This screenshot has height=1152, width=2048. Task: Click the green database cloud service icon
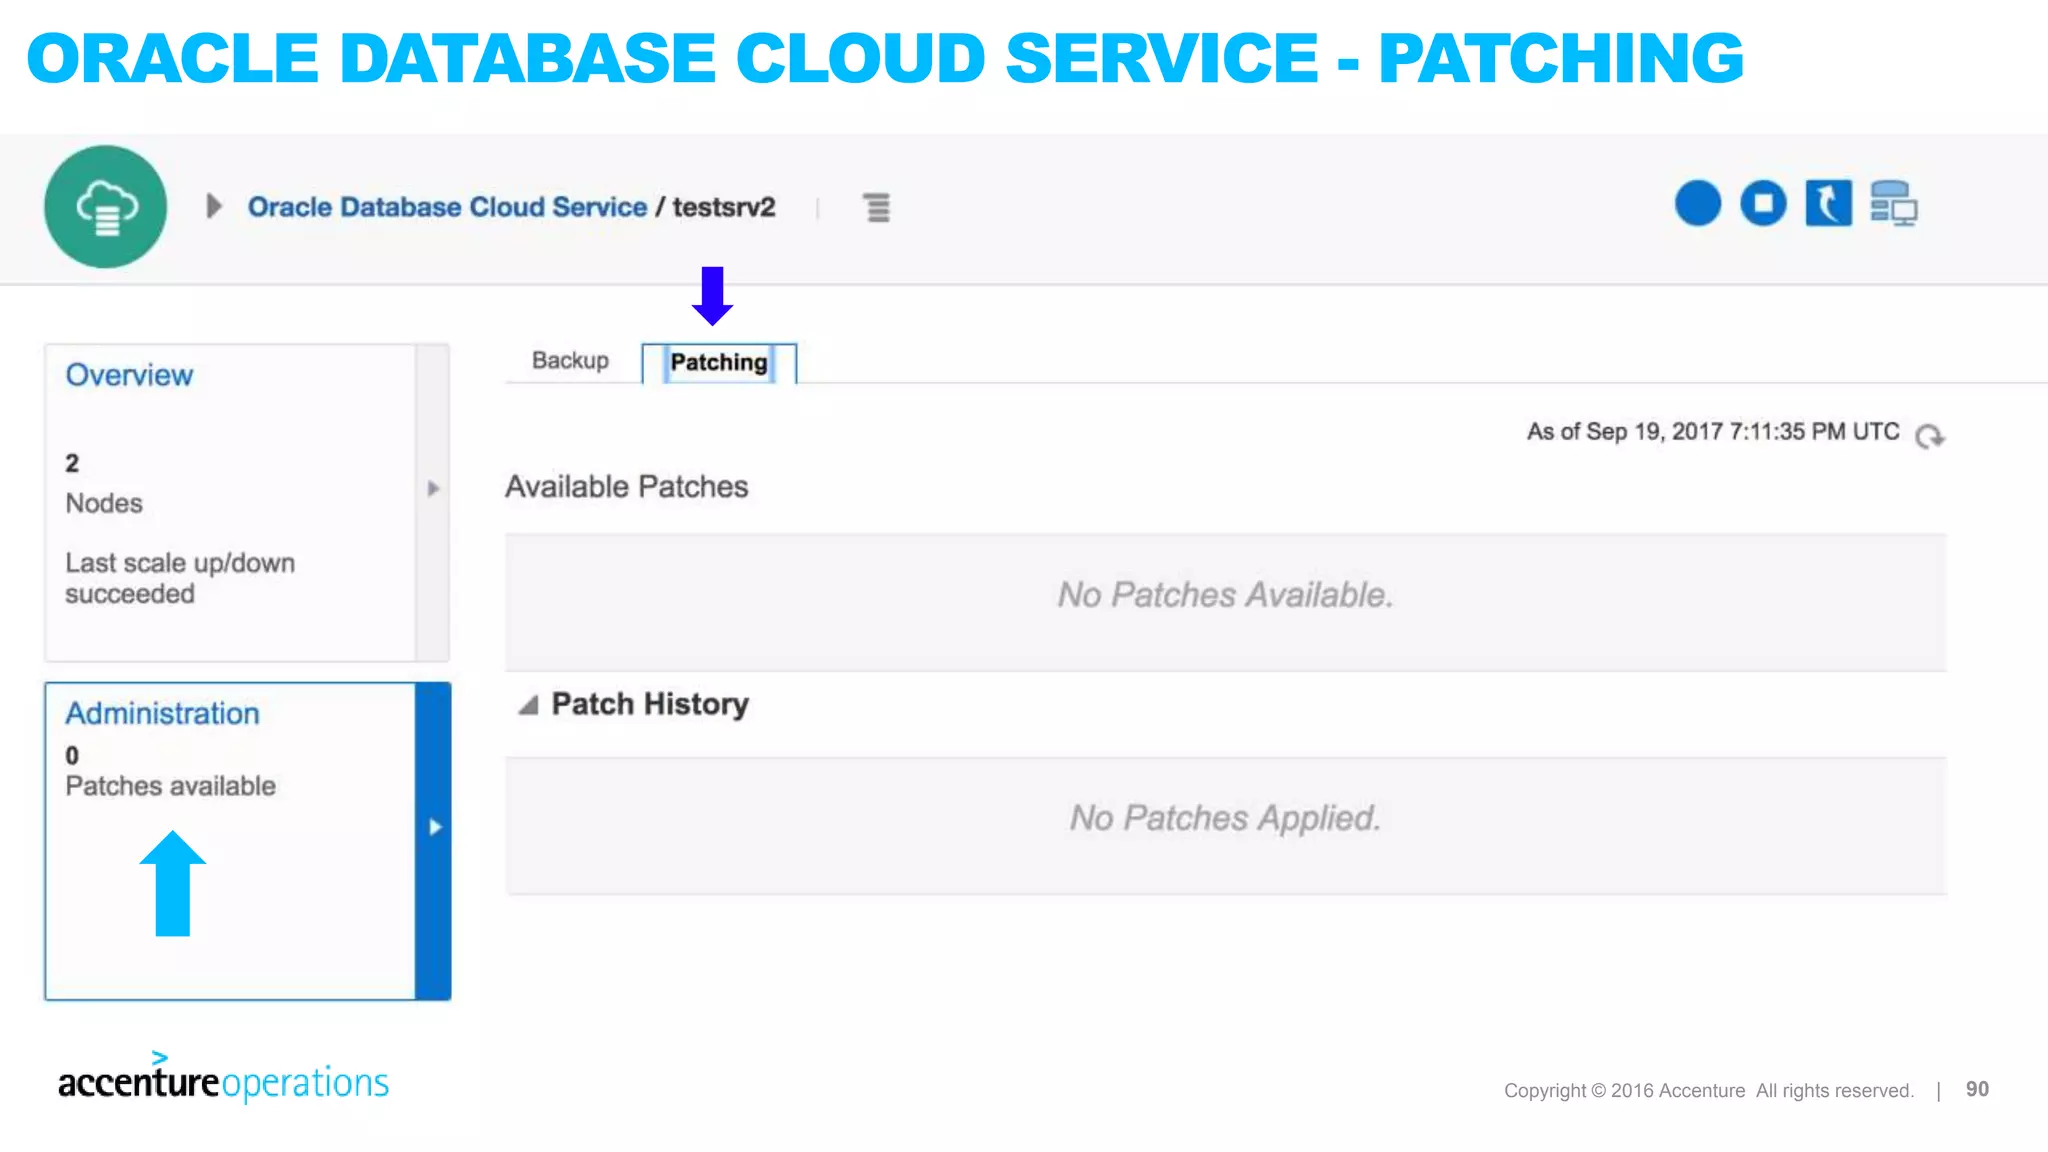pyautogui.click(x=105, y=207)
